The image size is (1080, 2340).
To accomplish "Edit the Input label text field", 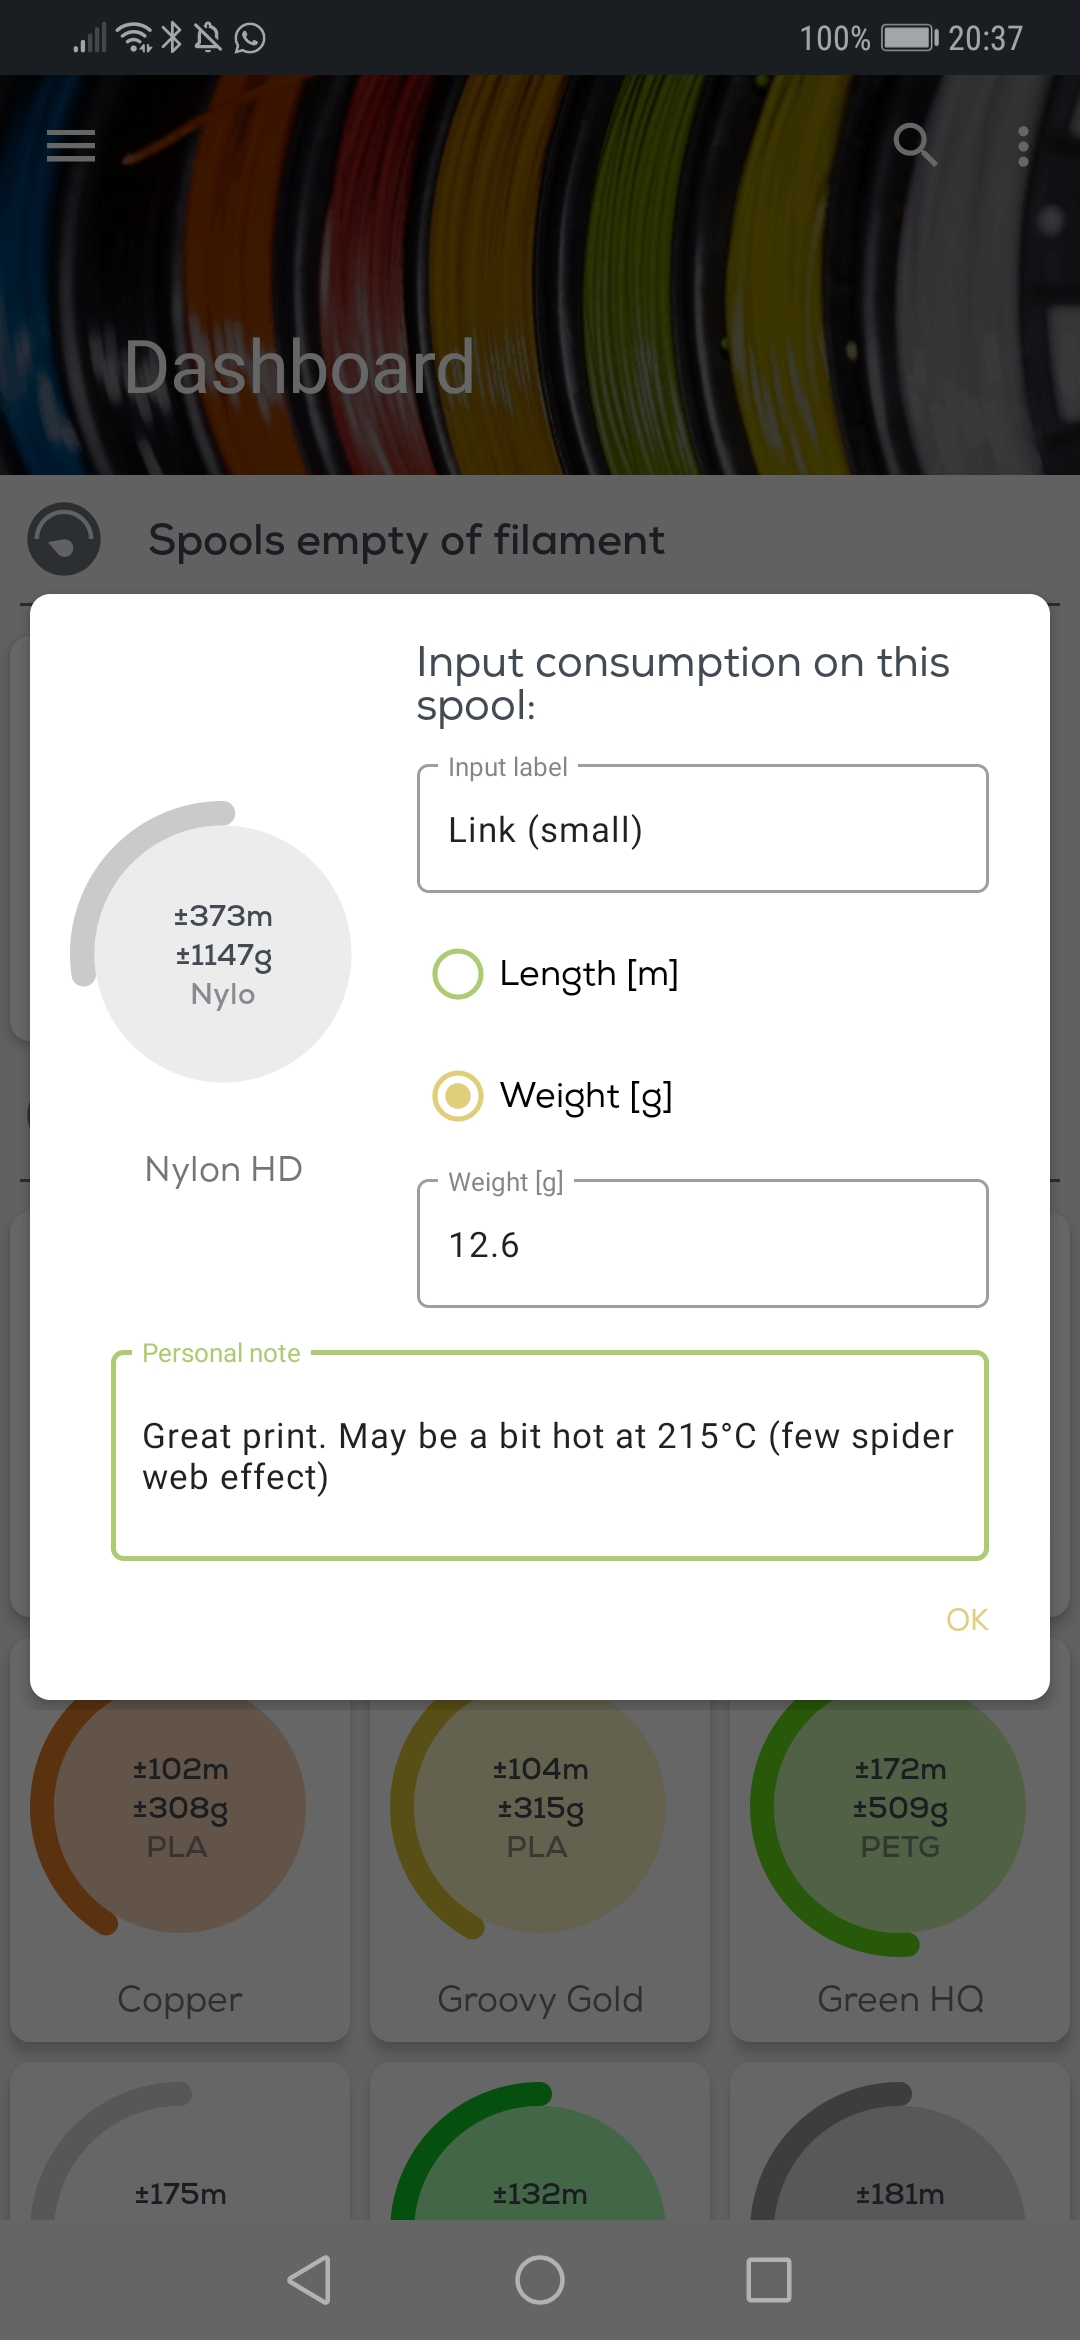I will click(702, 829).
